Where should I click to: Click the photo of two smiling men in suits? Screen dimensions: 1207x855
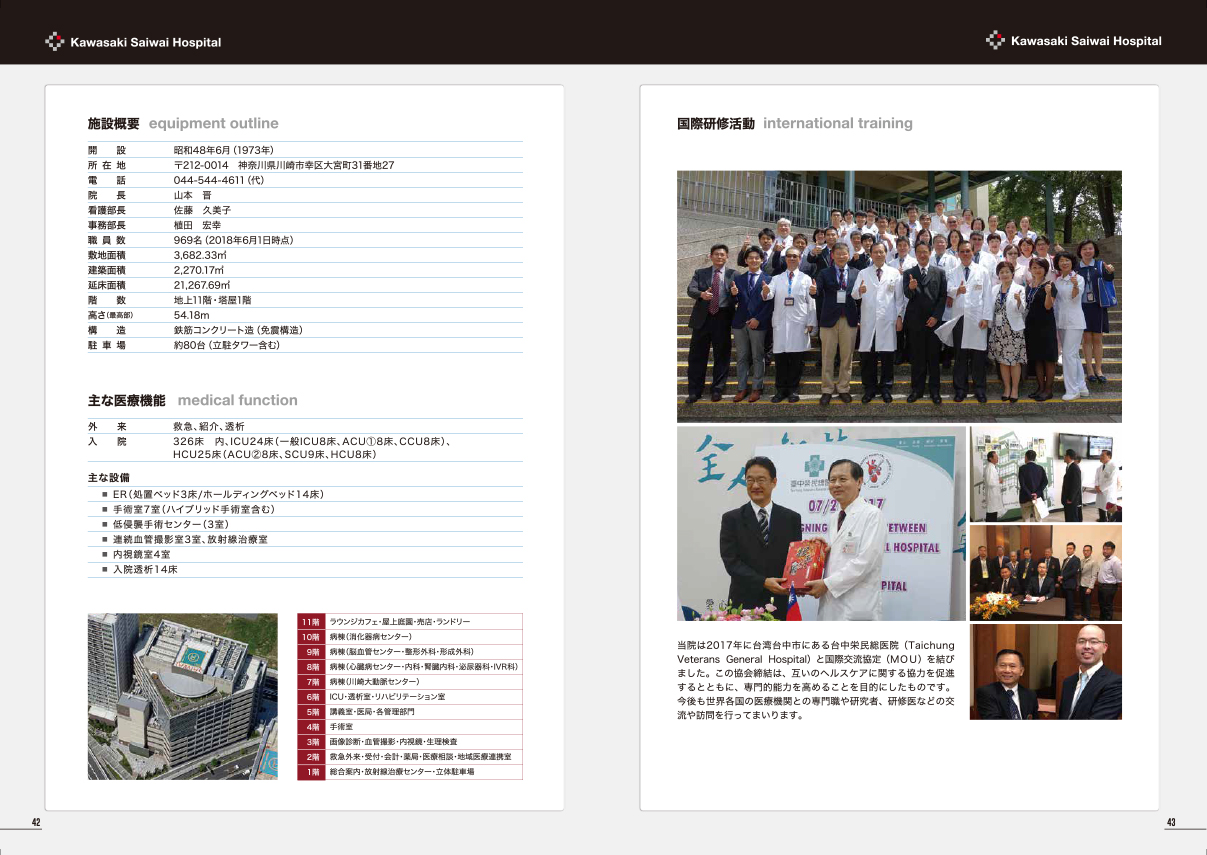[x=1045, y=672]
